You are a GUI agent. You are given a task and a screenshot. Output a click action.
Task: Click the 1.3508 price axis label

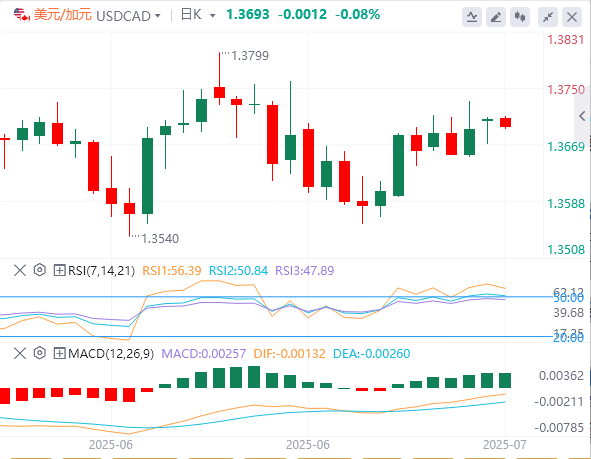[566, 249]
